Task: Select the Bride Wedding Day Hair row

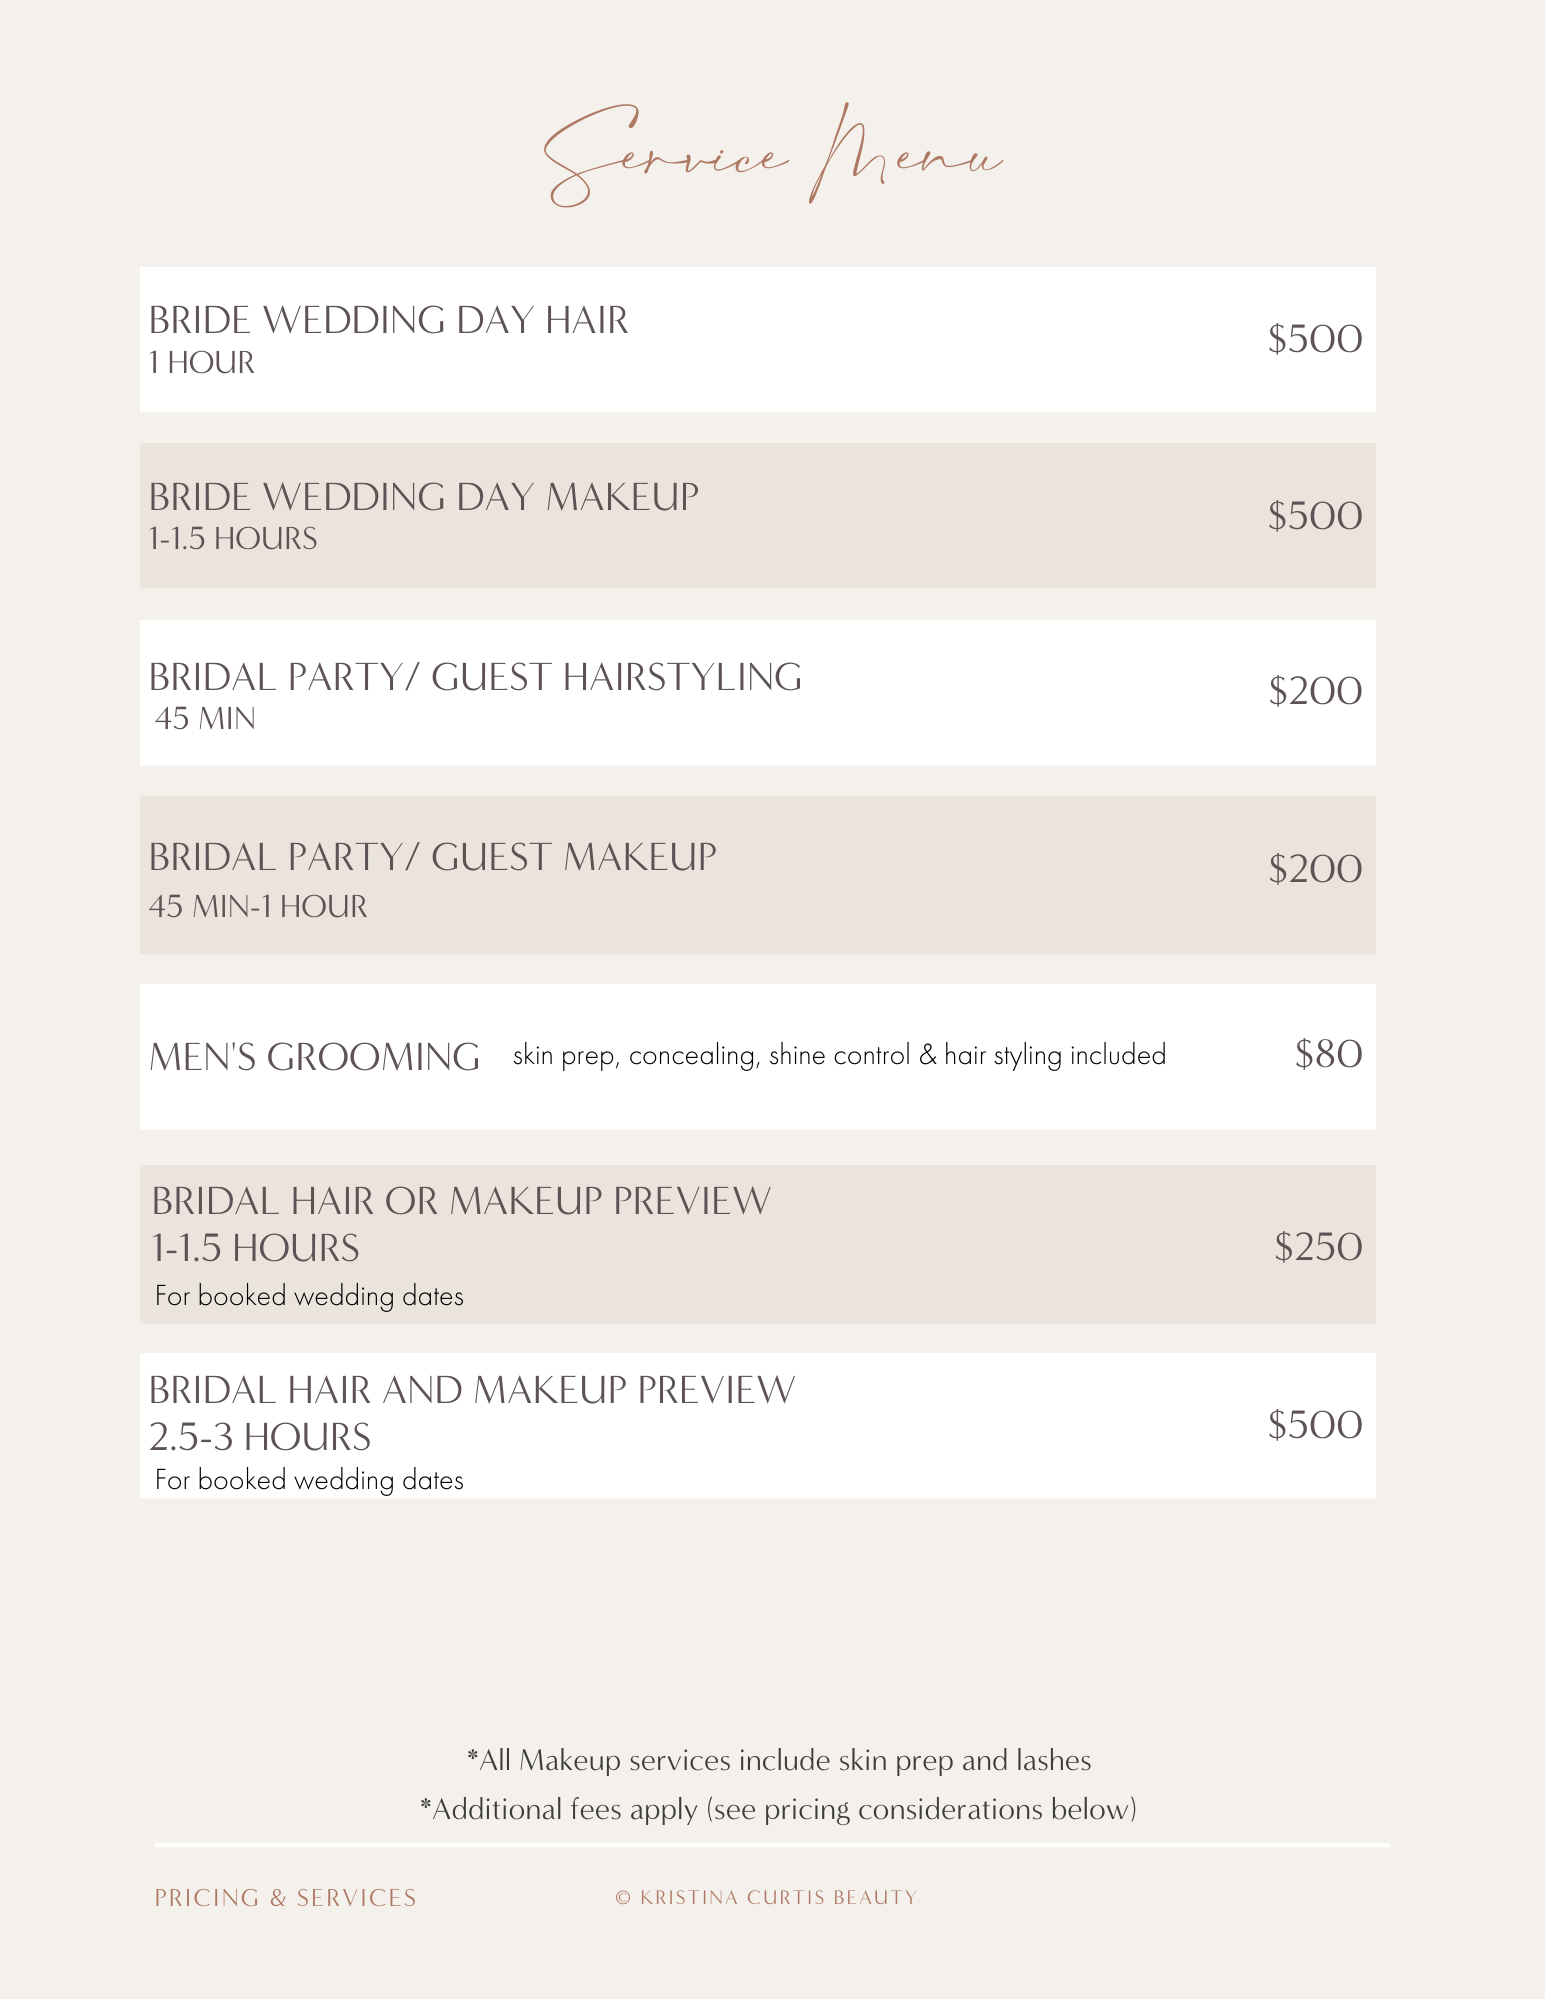Action: tap(757, 339)
